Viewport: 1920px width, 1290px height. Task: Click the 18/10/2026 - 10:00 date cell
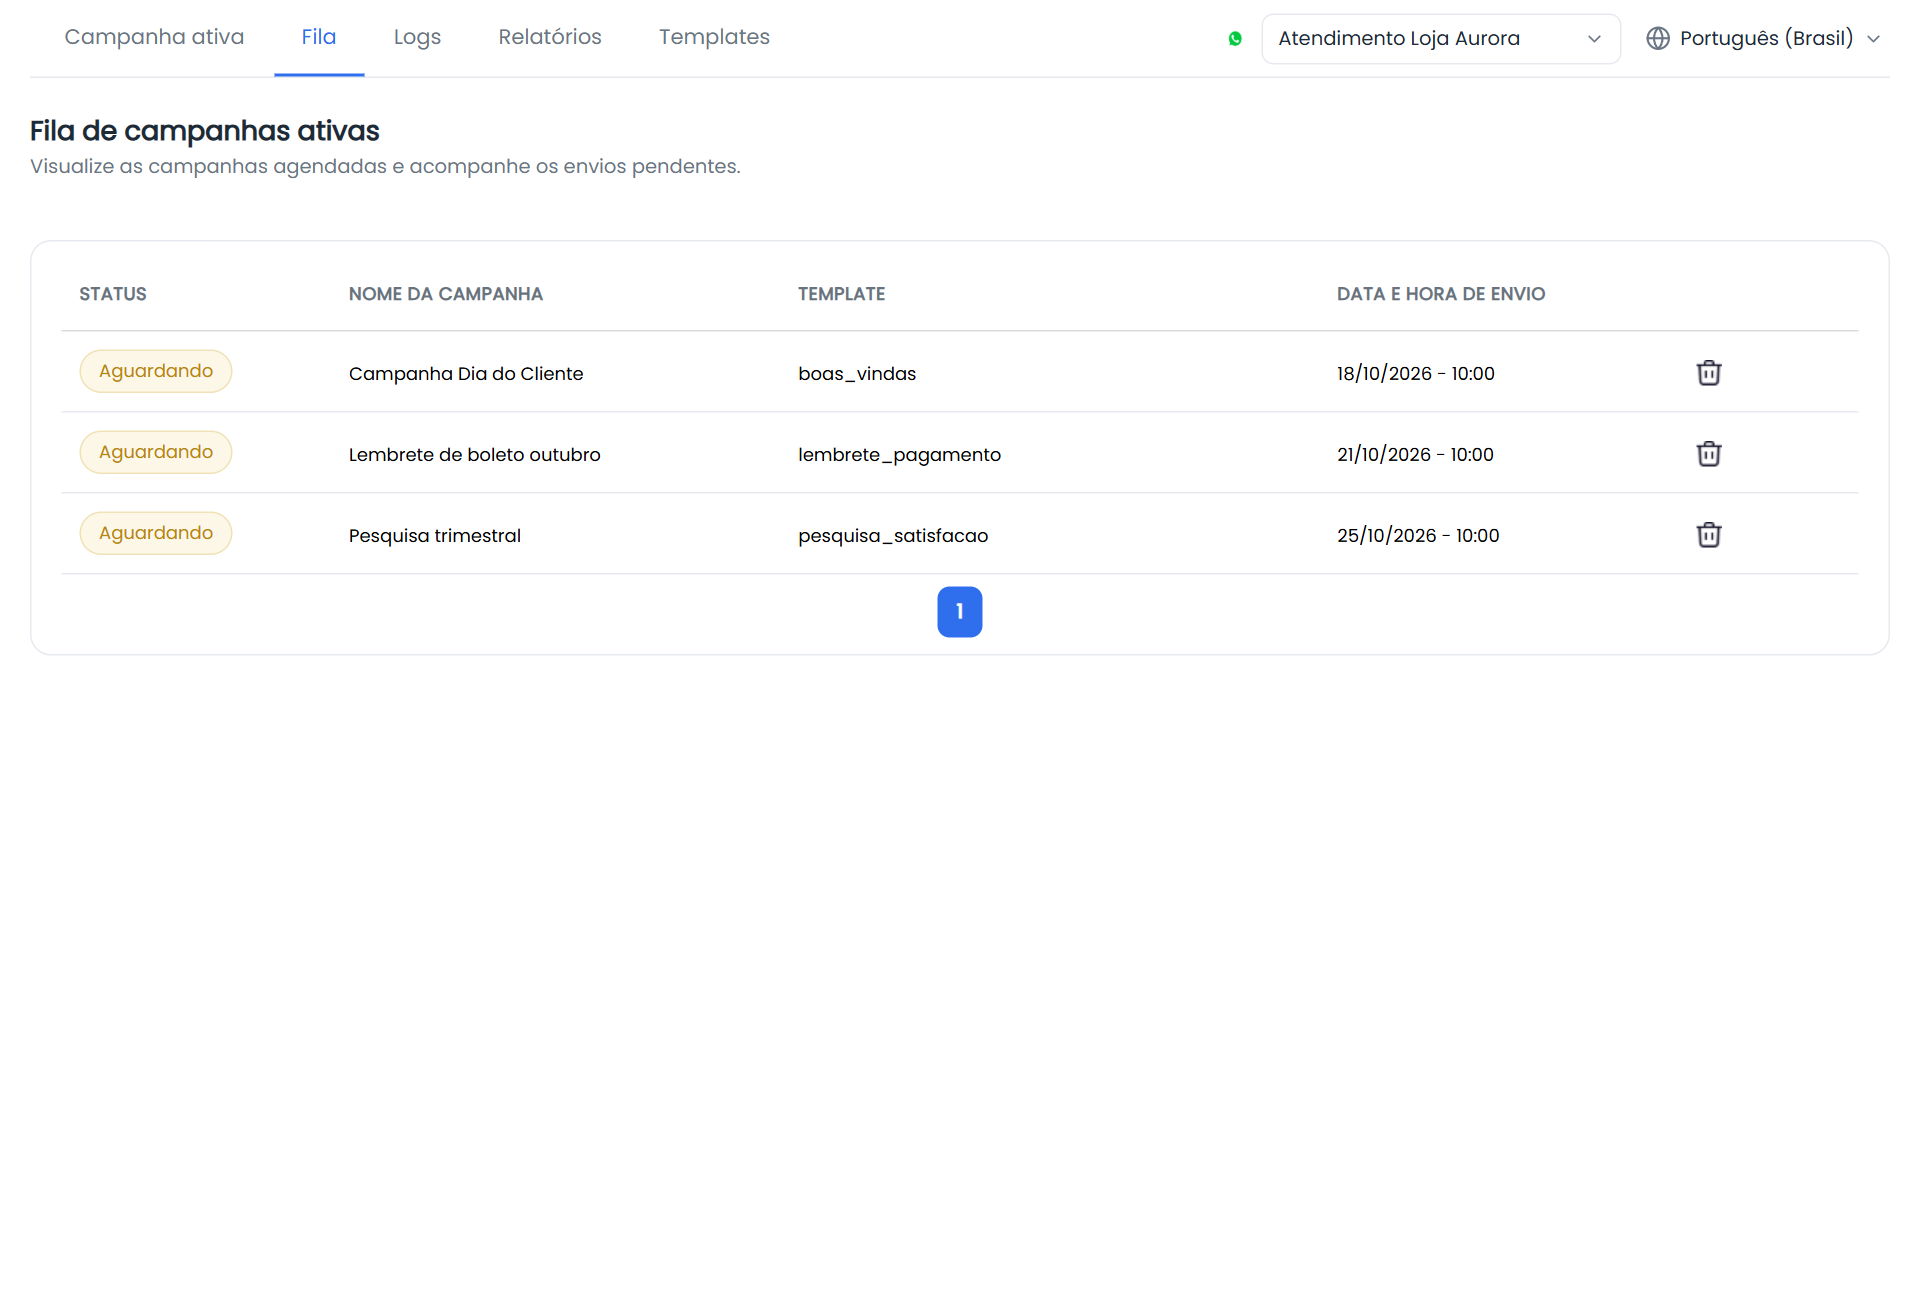[x=1415, y=374]
